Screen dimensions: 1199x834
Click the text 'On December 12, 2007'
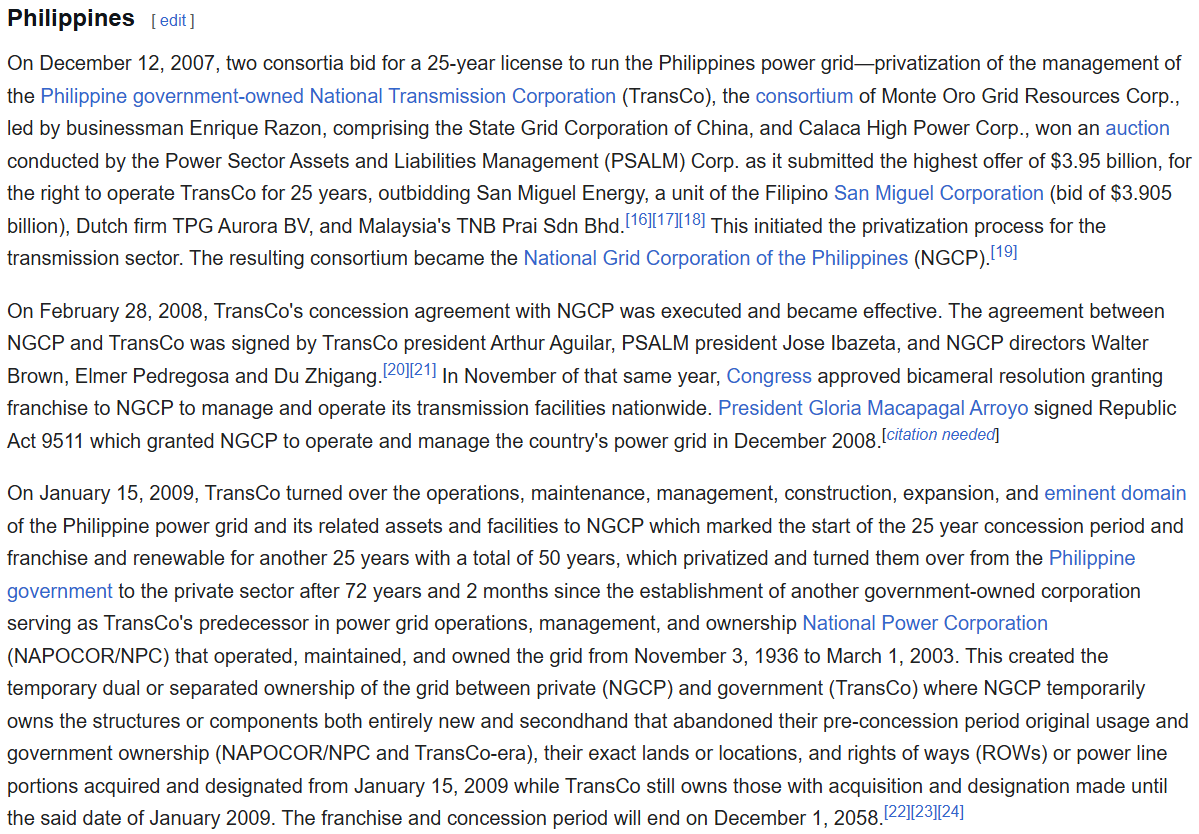point(111,63)
